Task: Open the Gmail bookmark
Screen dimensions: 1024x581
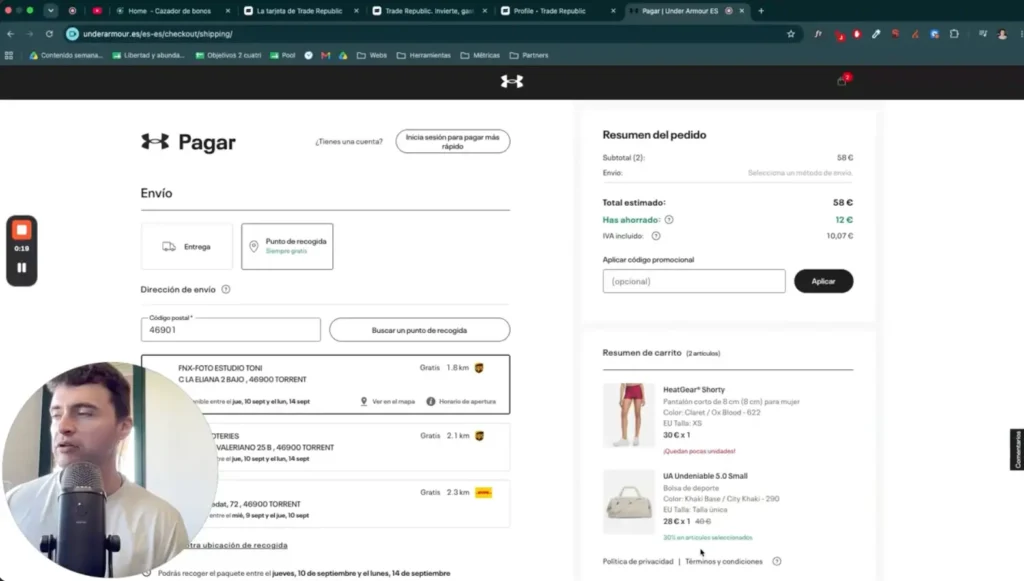Action: 325,55
